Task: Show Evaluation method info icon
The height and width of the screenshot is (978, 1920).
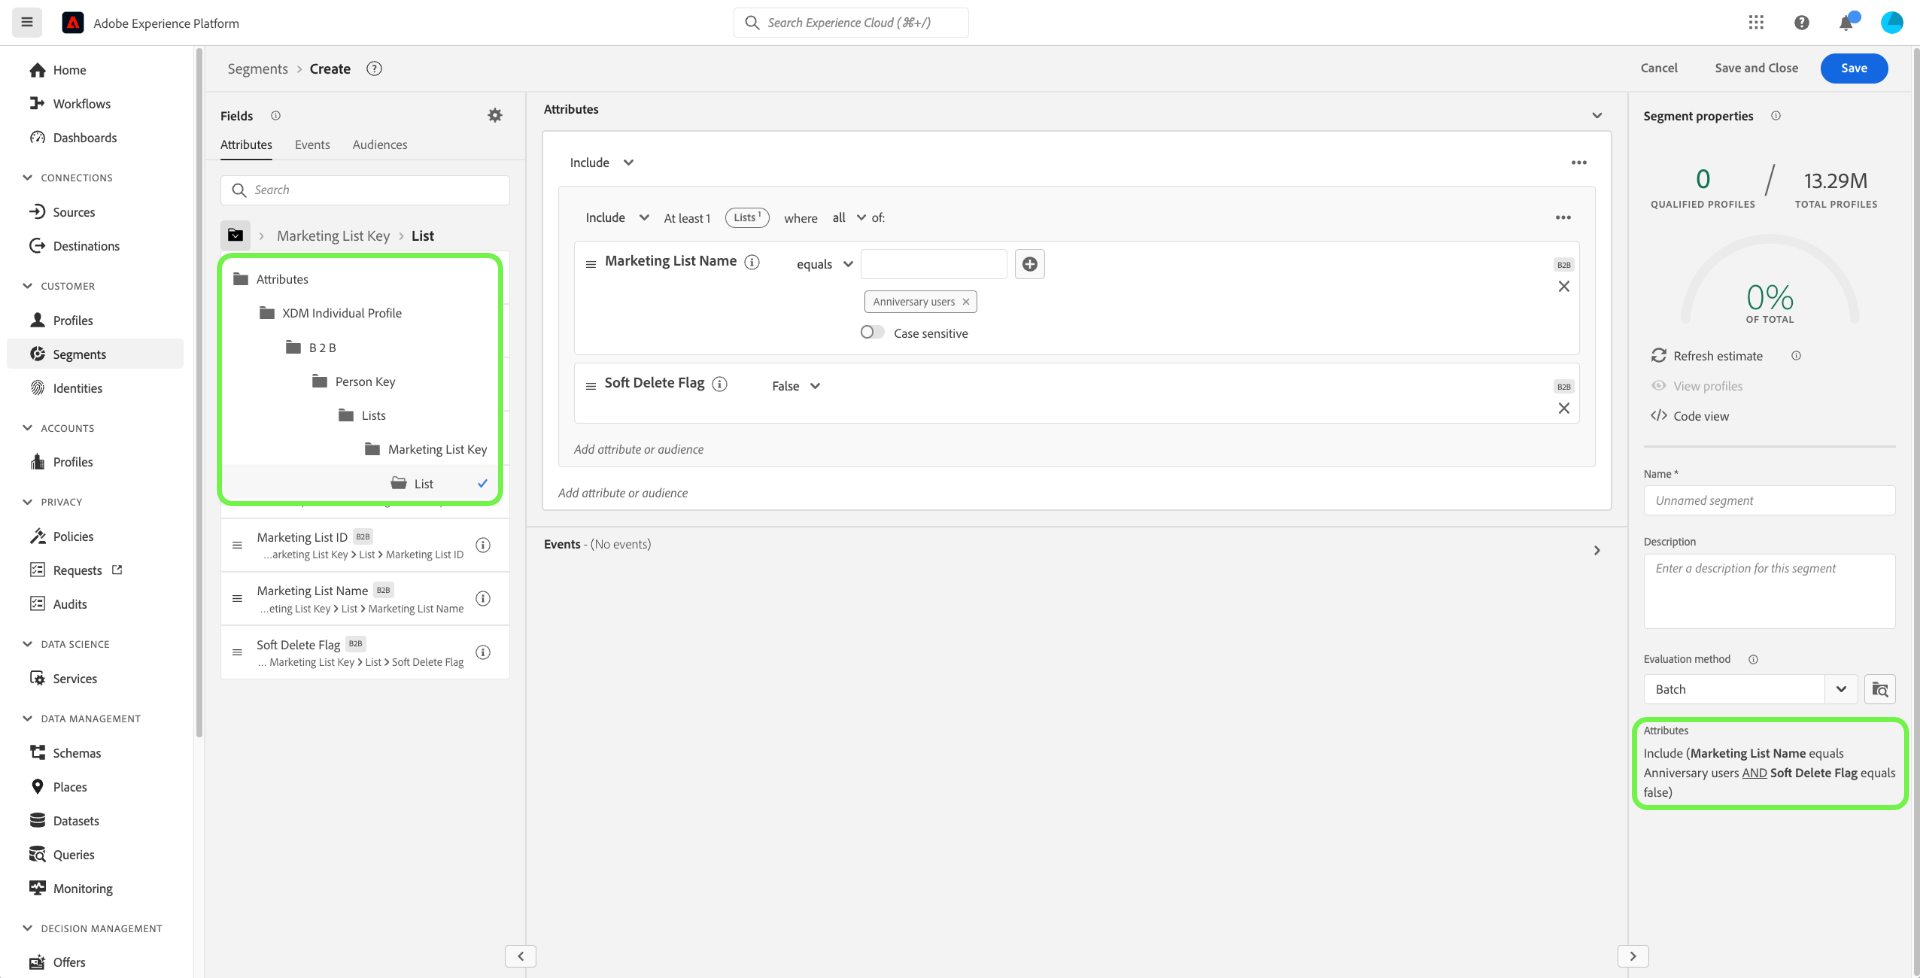Action: tap(1753, 659)
